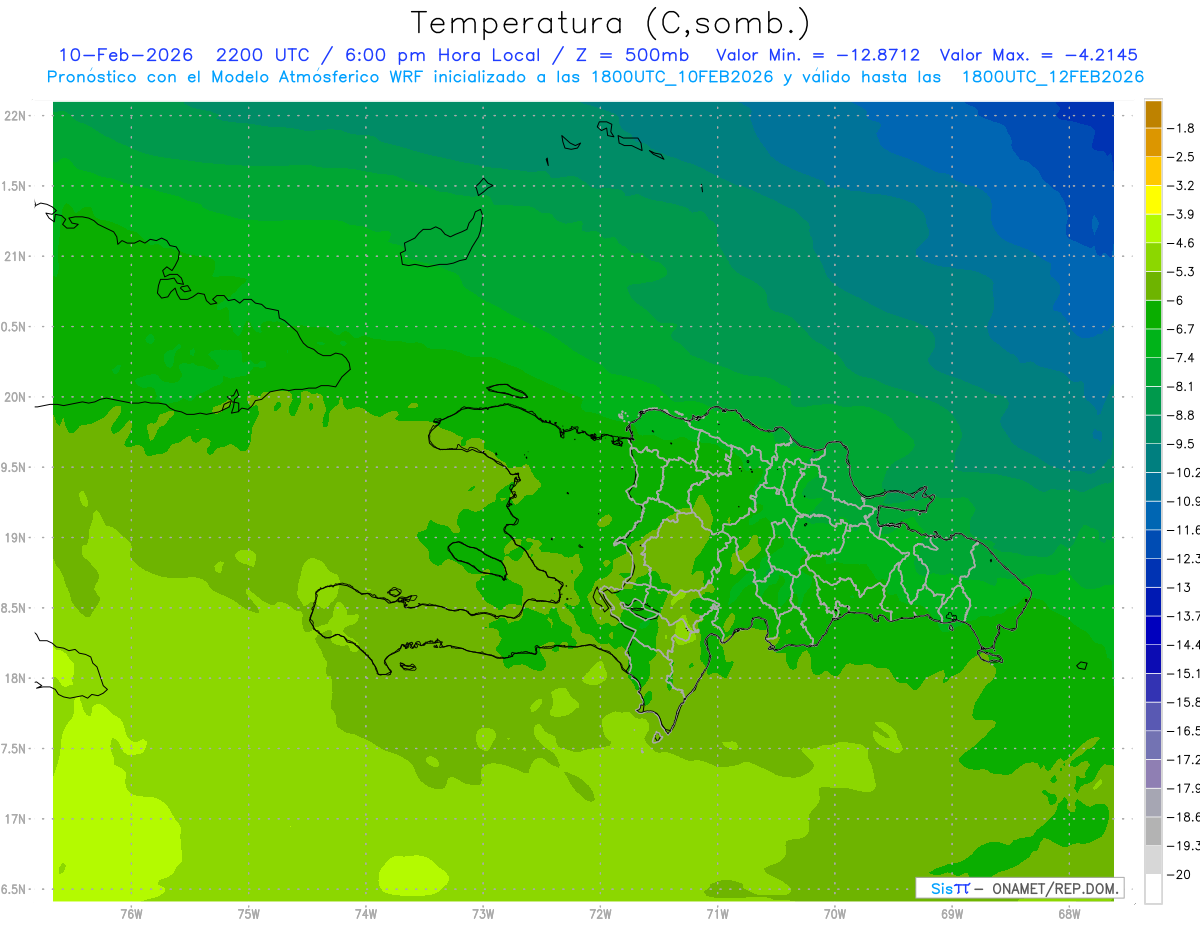
Task: Click the '22N' latitude axis label
Action: [16, 116]
